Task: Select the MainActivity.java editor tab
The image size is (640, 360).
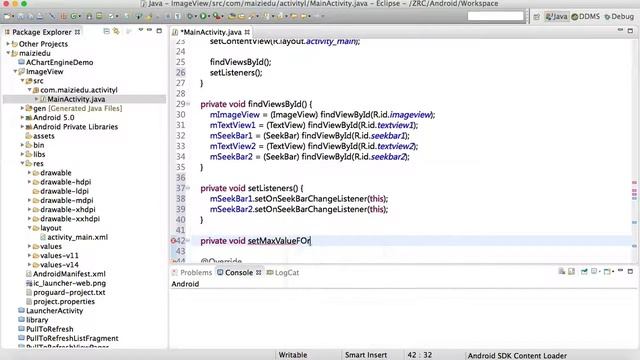Action: click(211, 32)
